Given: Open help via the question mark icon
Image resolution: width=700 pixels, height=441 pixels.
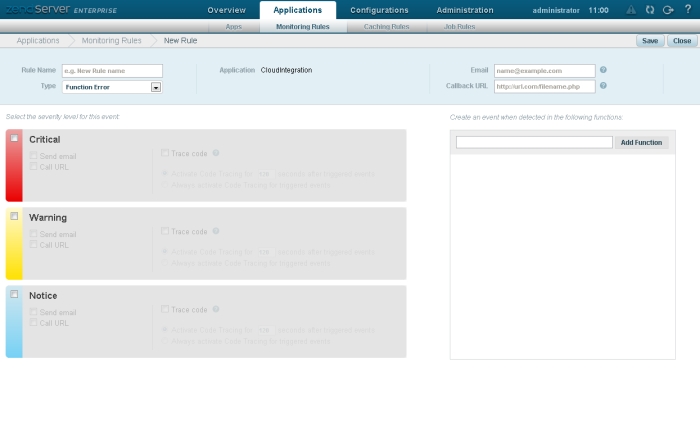Looking at the screenshot, I should (x=686, y=10).
